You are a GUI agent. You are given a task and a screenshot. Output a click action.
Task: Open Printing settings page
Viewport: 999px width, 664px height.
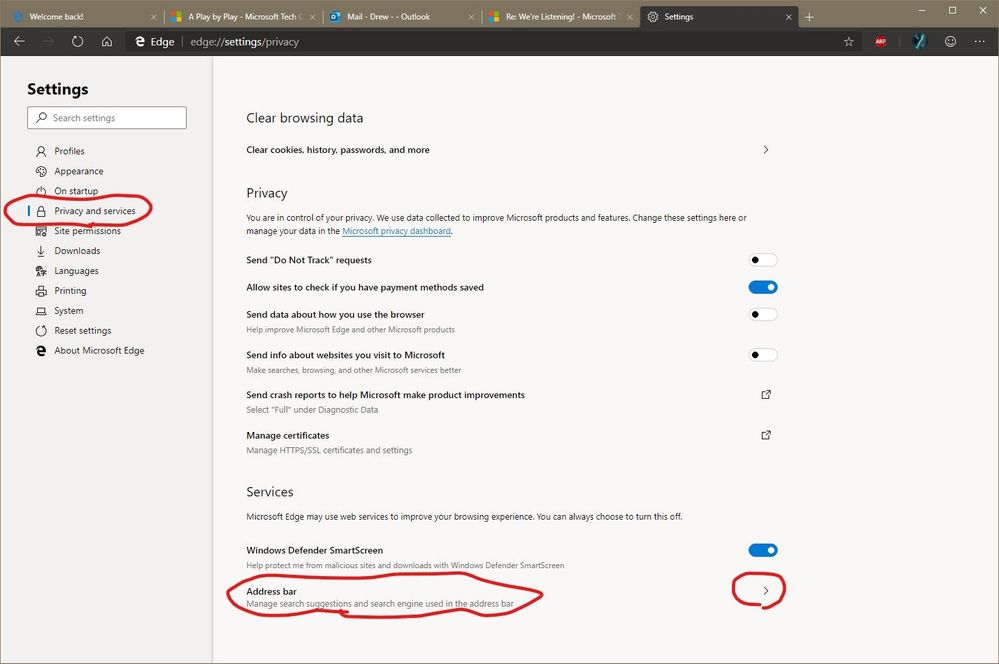[70, 291]
